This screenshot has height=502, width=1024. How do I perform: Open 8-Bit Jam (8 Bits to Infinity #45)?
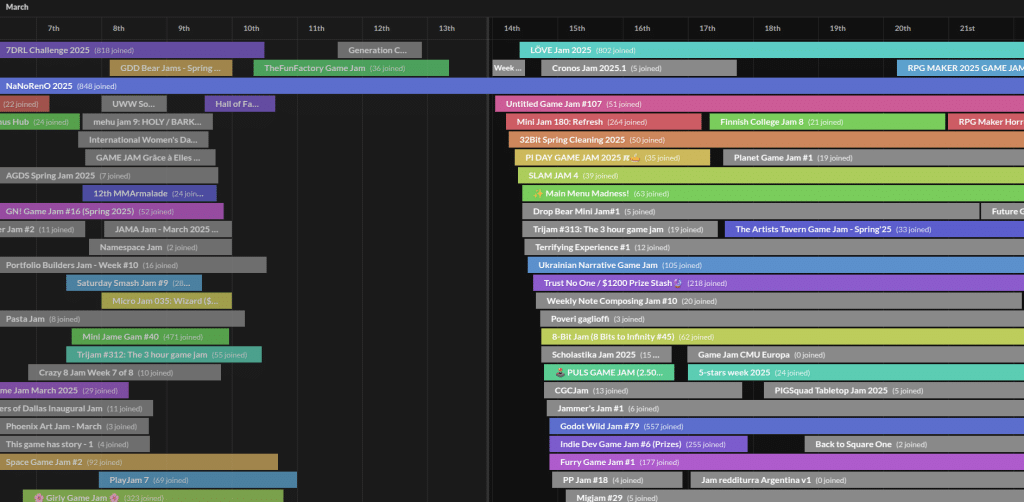[782, 337]
